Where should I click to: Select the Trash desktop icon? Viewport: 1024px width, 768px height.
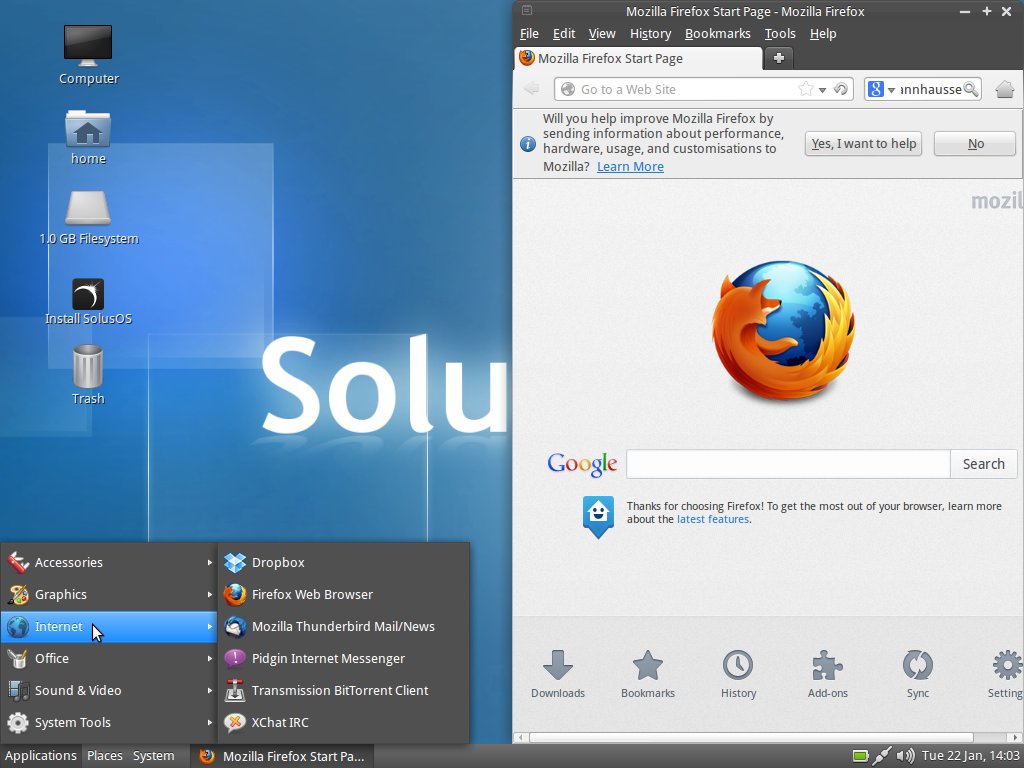pos(88,376)
